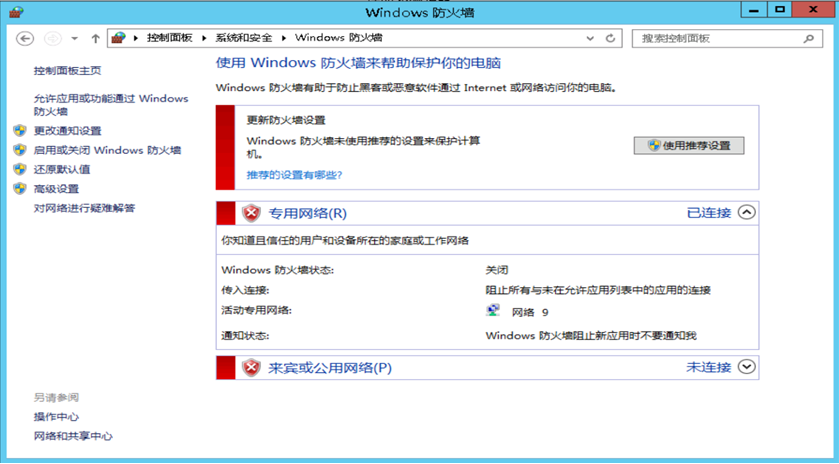The width and height of the screenshot is (839, 464).
Task: Open the 操作中心 link
Action: pos(56,417)
